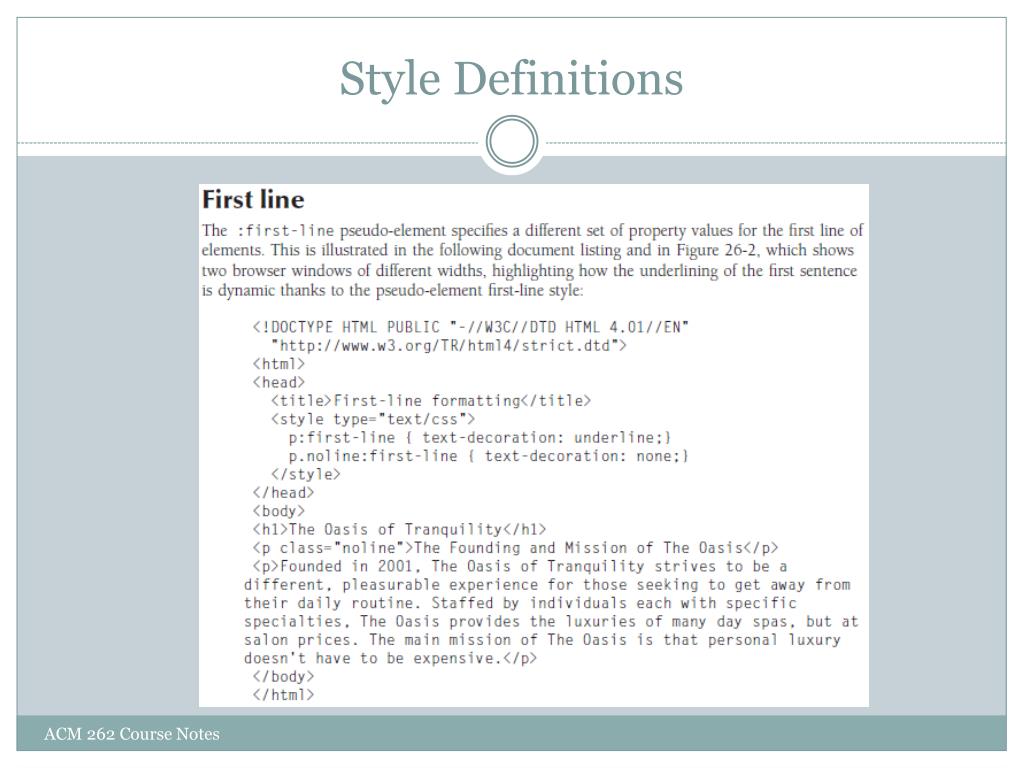
Task: Click the '<p class="noline">' code line
Action: click(515, 547)
